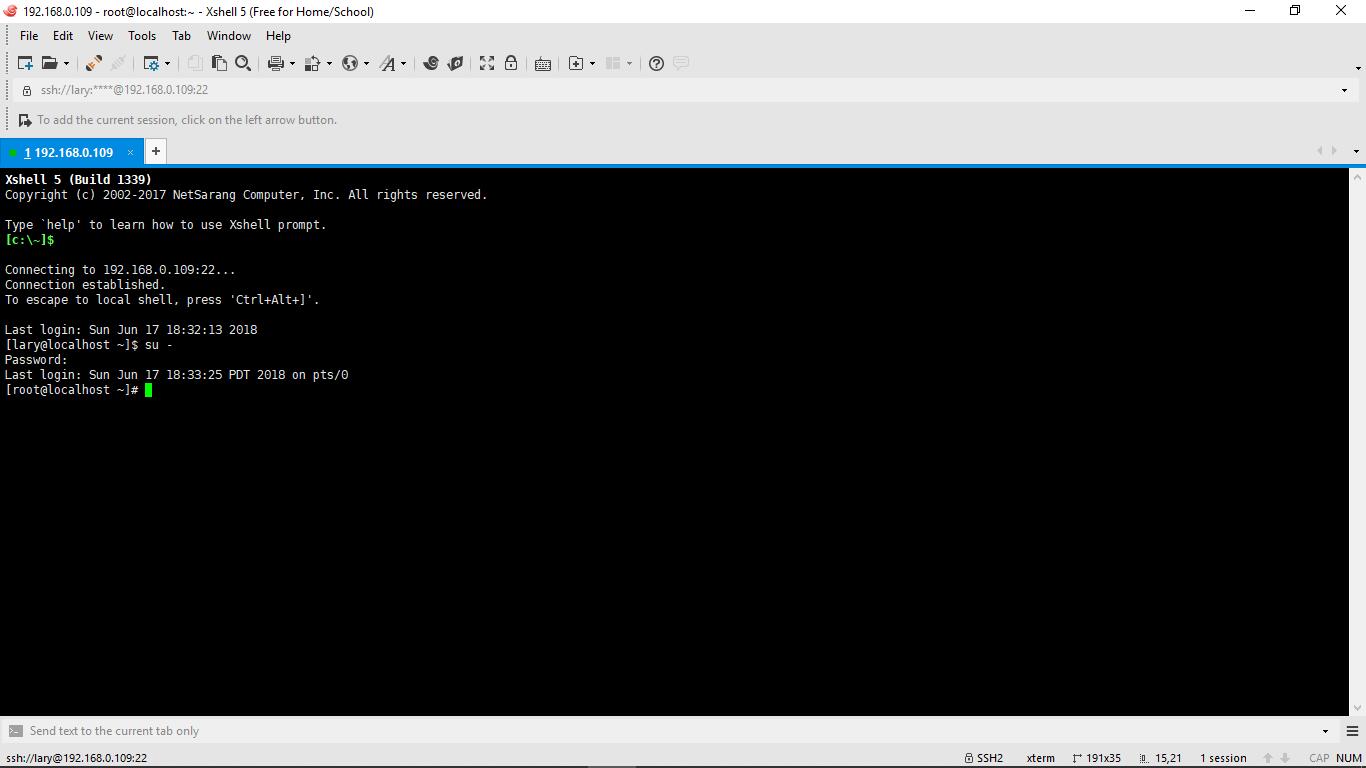The image size is (1366, 768).
Task: Open the virtual keyboard mapping icon
Action: coord(543,64)
